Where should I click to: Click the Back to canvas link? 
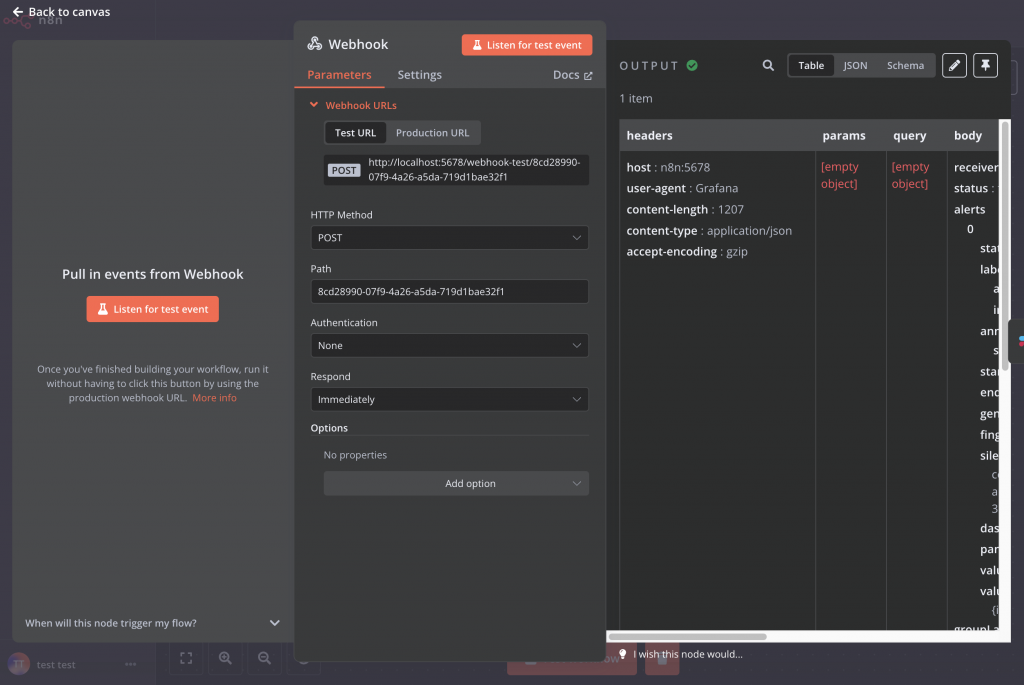(x=61, y=12)
